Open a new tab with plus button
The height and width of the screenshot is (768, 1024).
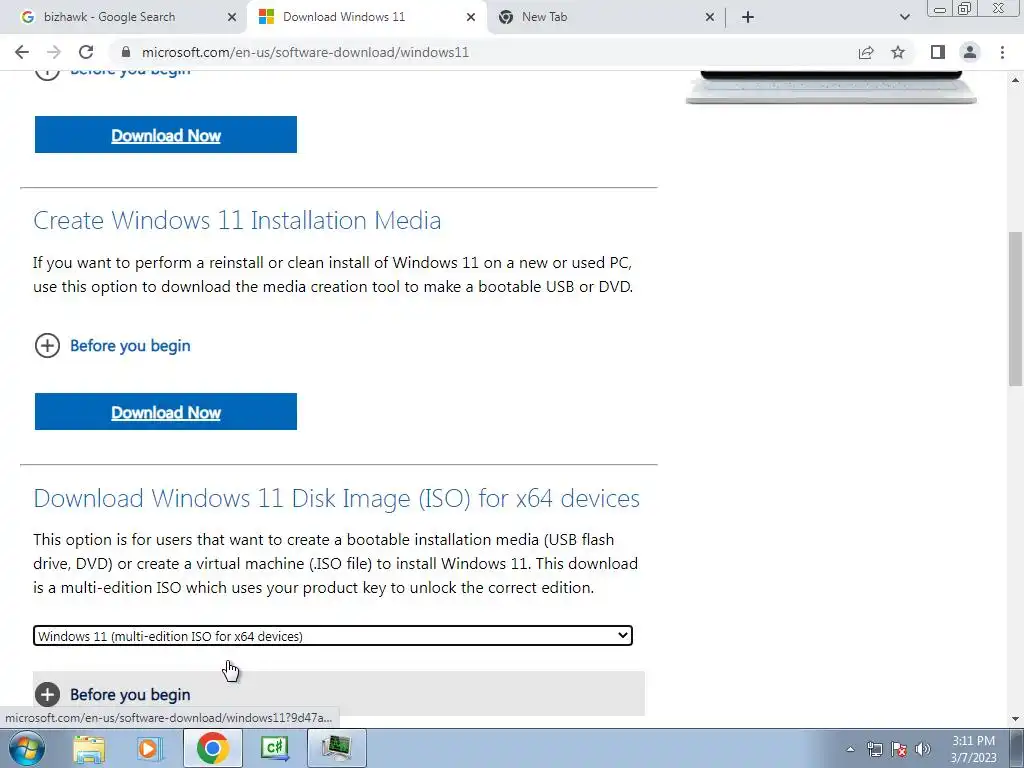tap(748, 18)
